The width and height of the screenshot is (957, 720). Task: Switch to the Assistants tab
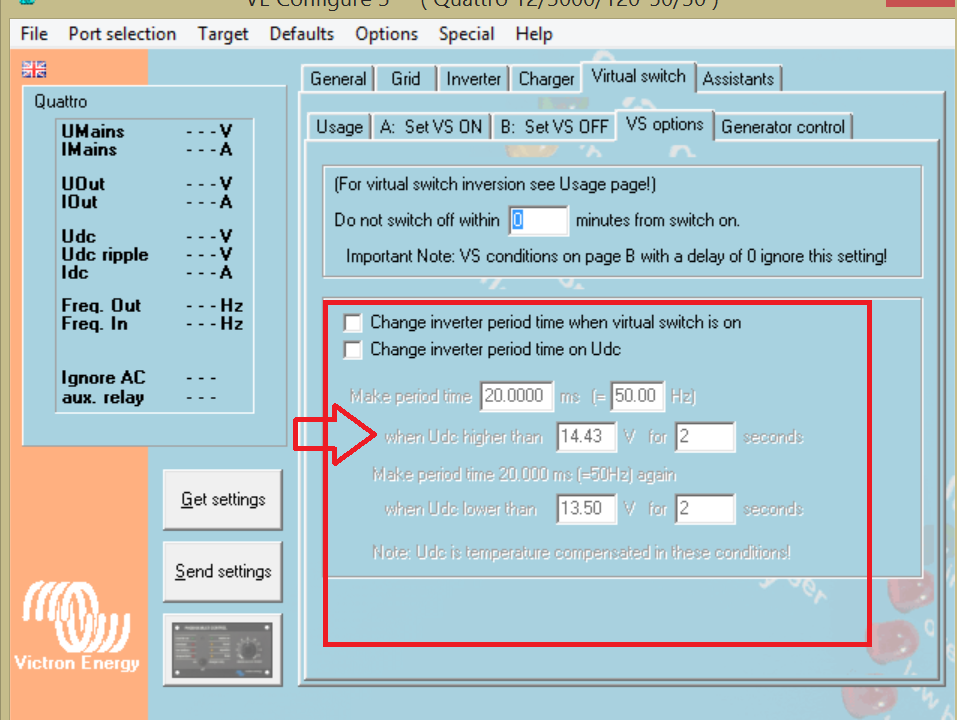[x=739, y=79]
